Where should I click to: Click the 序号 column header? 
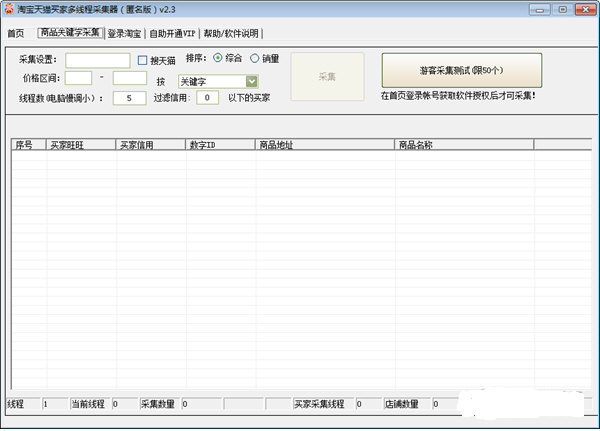pos(29,145)
